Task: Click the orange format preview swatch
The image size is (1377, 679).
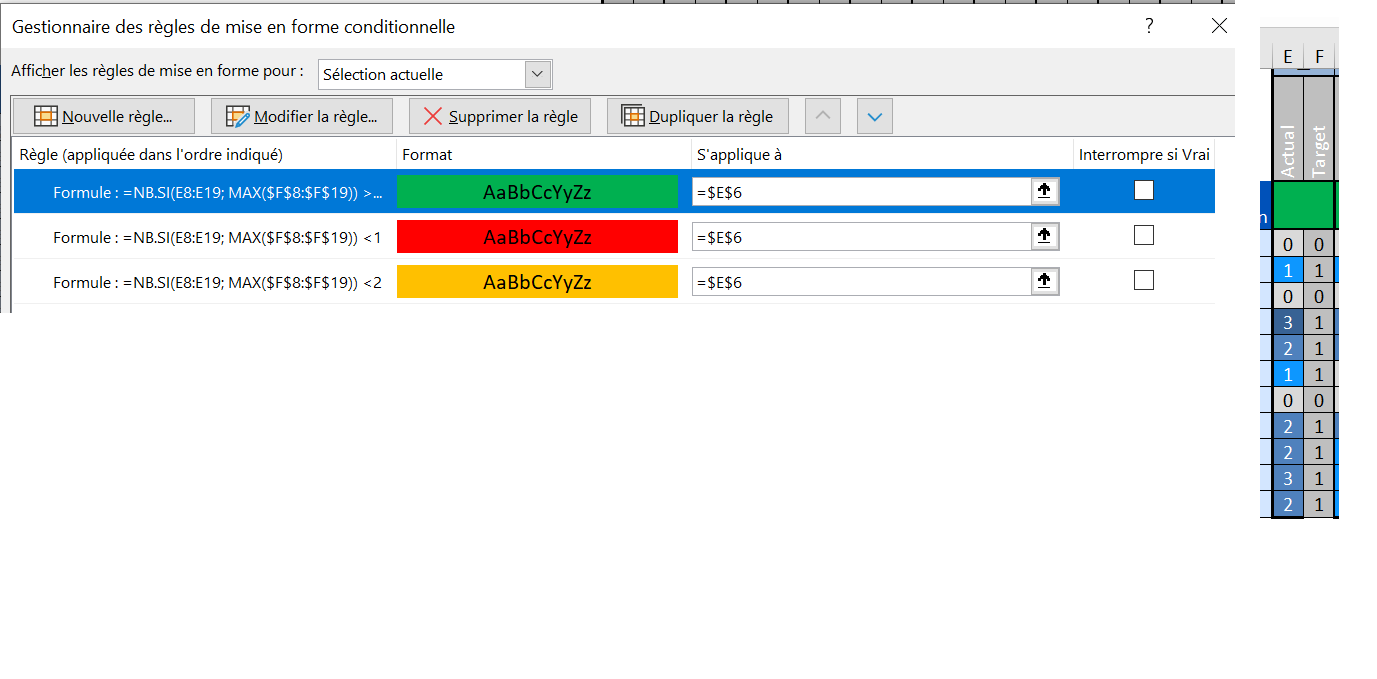Action: coord(537,282)
